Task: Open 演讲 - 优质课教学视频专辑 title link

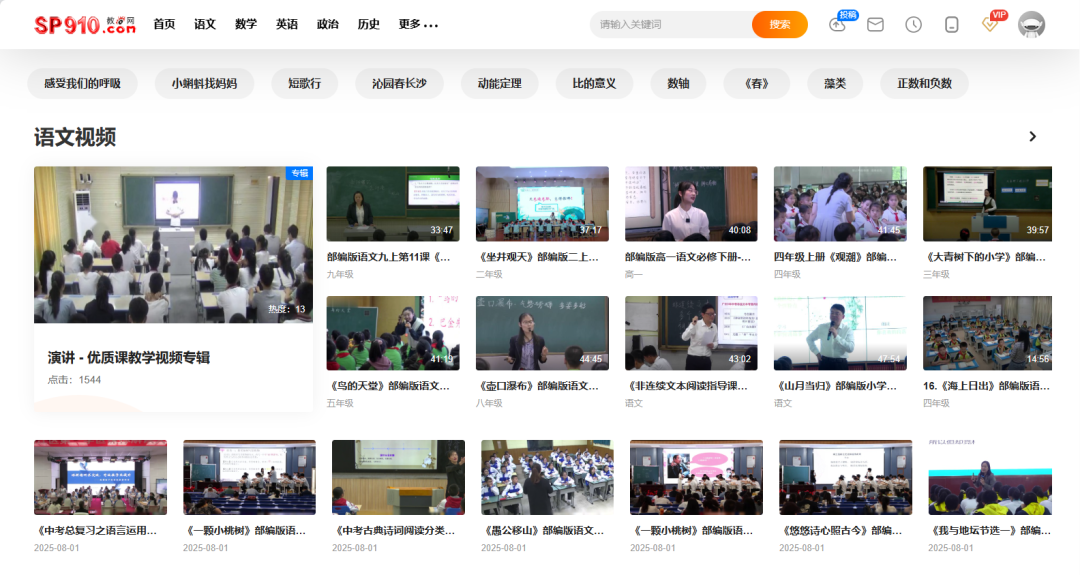Action: pyautogui.click(x=129, y=357)
